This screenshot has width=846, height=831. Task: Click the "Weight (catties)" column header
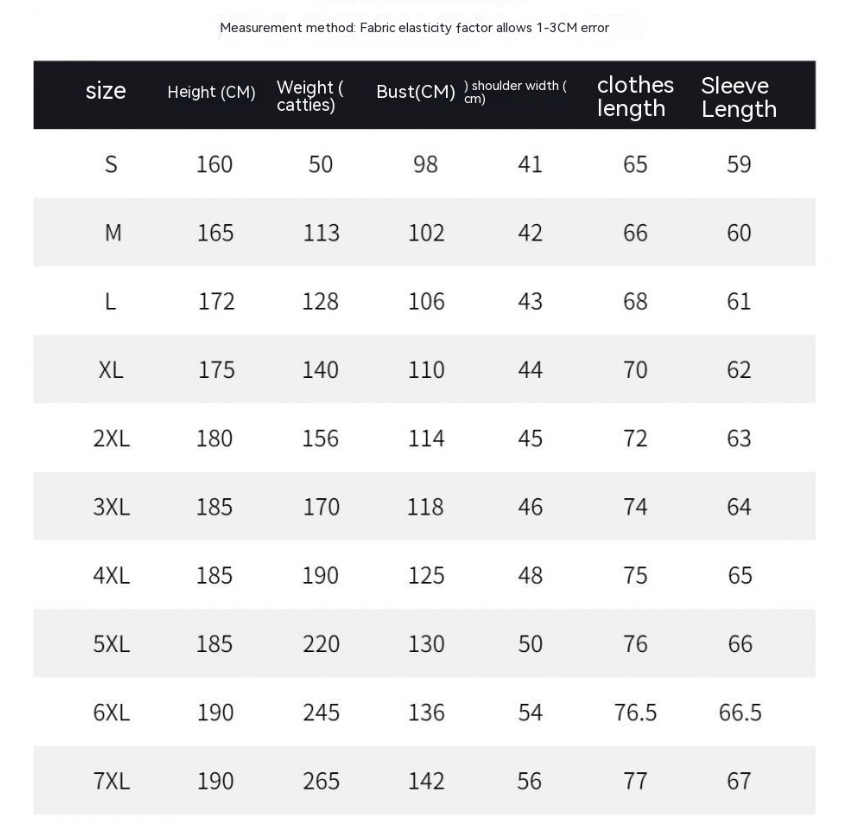[x=310, y=96]
